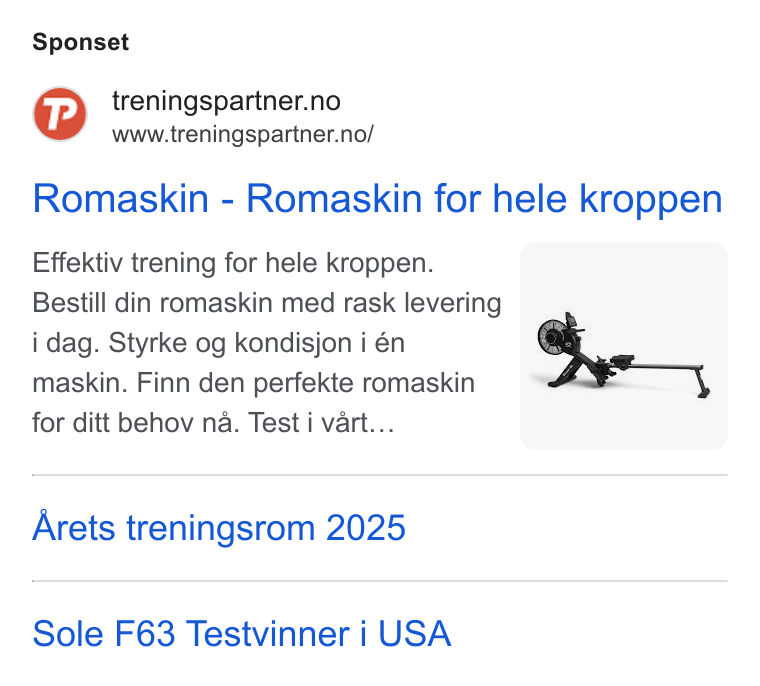Click the 'Sponset' label

(x=80, y=42)
